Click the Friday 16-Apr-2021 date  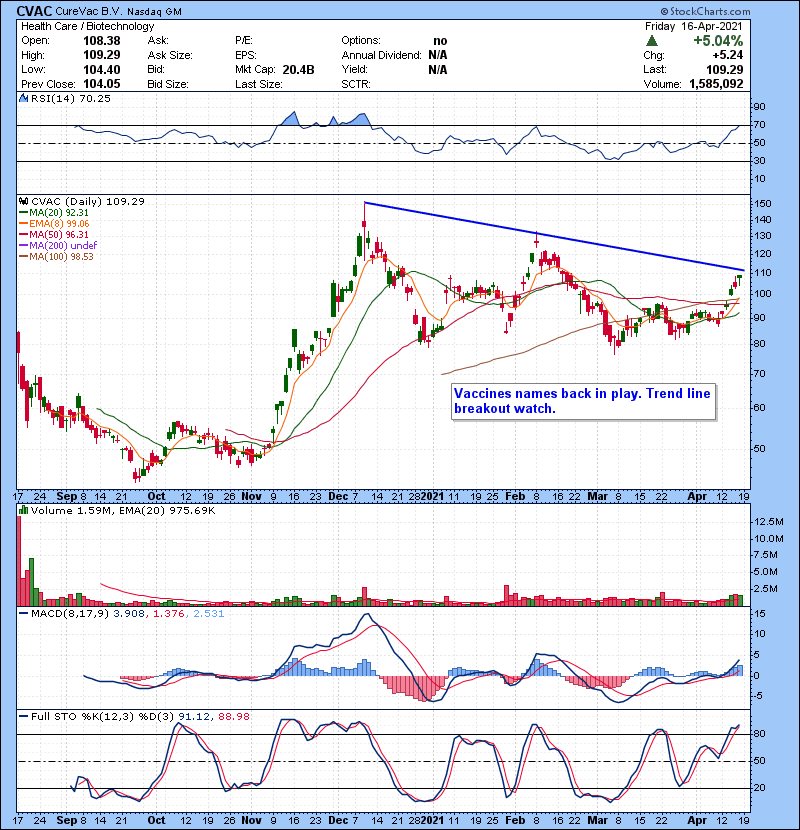pyautogui.click(x=694, y=26)
